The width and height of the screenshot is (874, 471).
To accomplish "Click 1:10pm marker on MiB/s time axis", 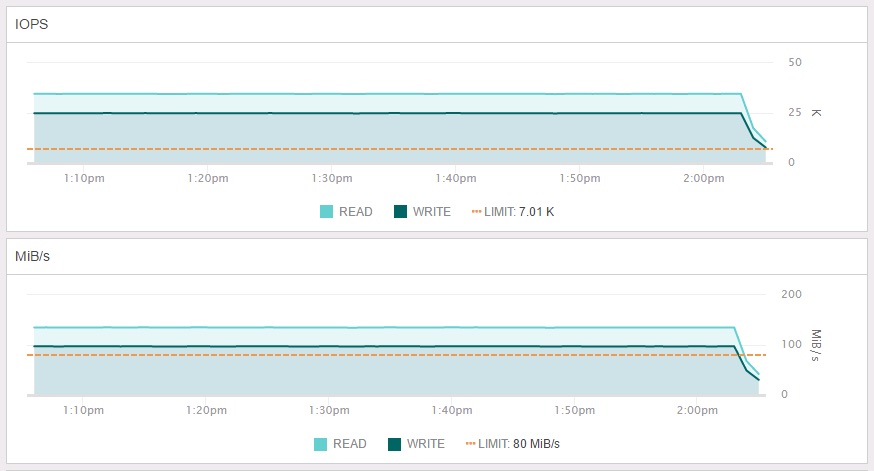I will (83, 410).
